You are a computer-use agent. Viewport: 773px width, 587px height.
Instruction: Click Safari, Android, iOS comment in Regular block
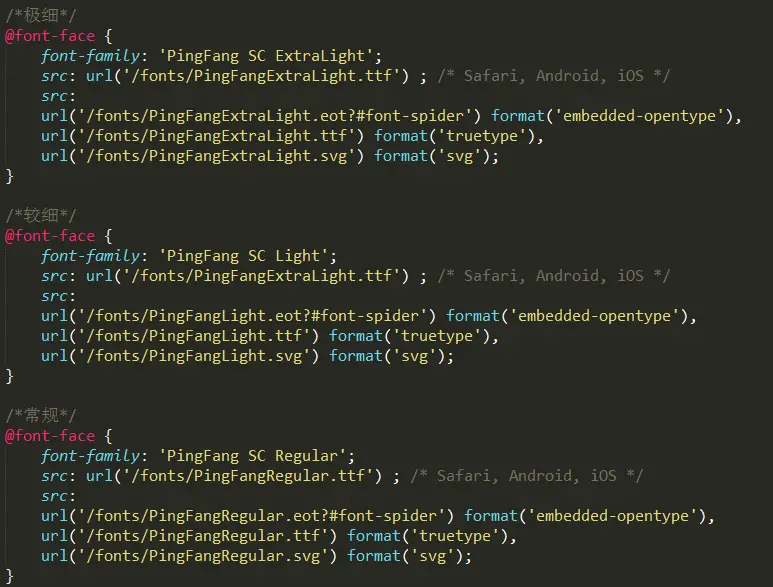[x=527, y=476]
